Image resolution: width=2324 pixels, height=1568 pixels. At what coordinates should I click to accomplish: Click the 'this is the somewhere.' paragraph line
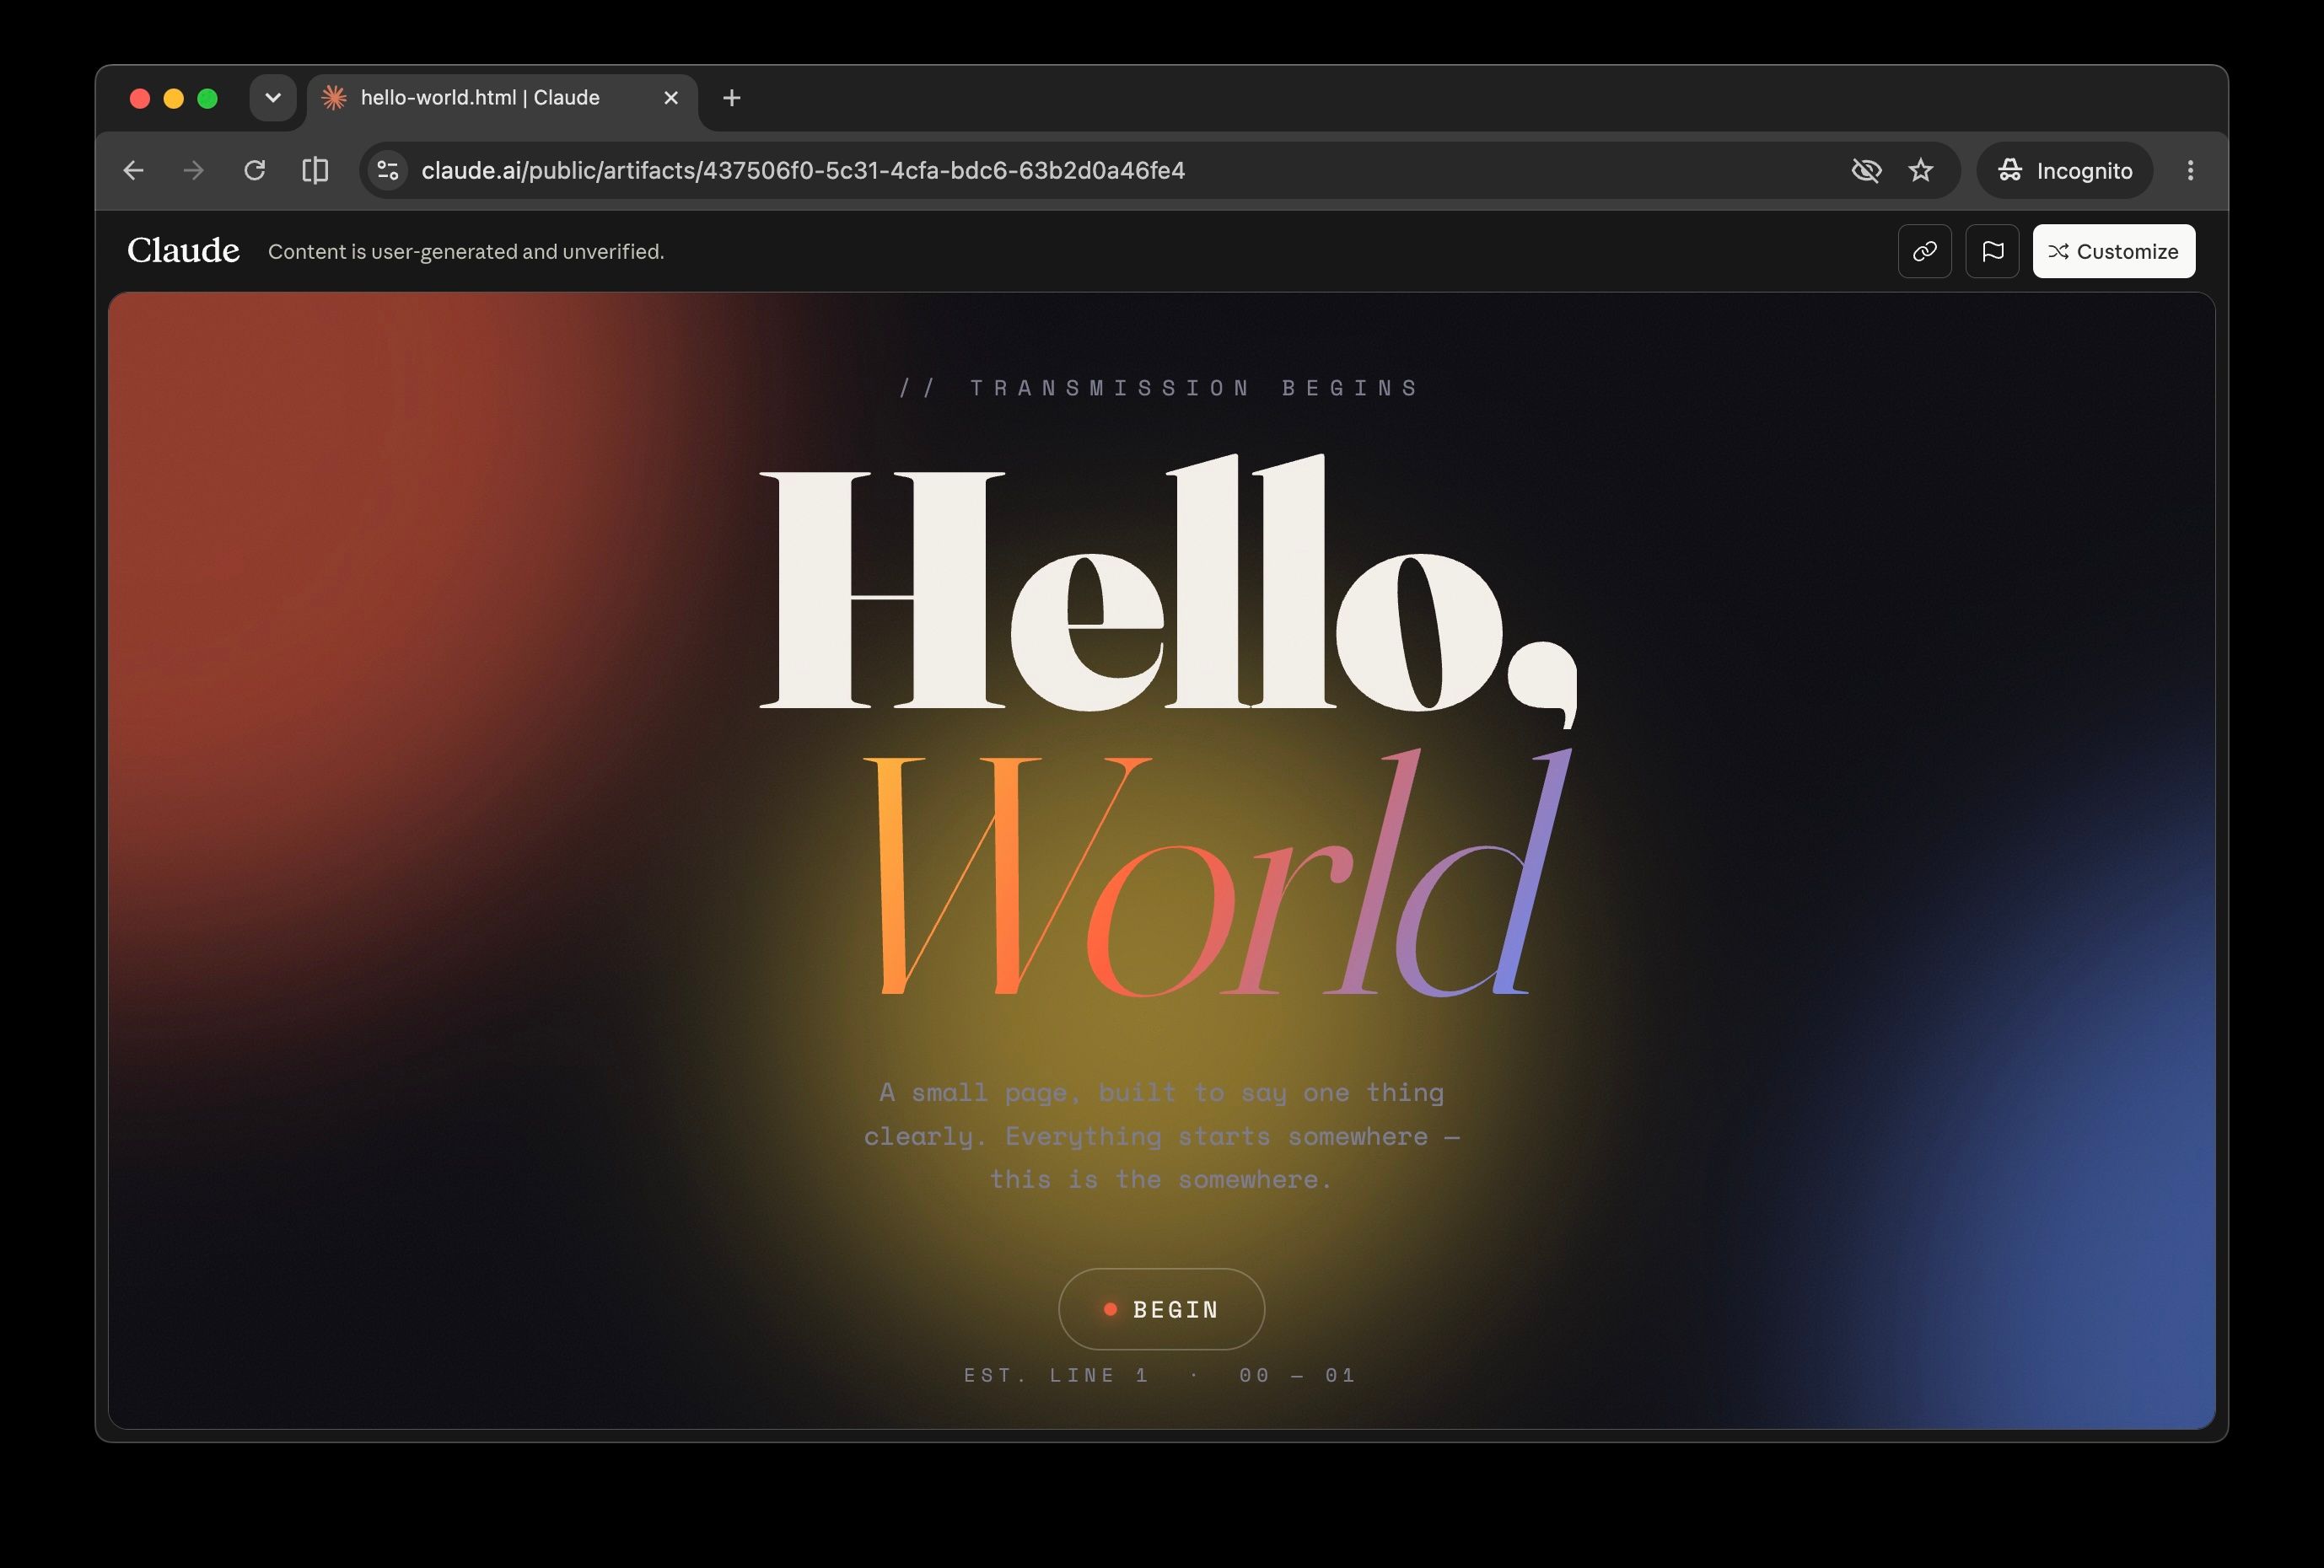[x=1160, y=1180]
